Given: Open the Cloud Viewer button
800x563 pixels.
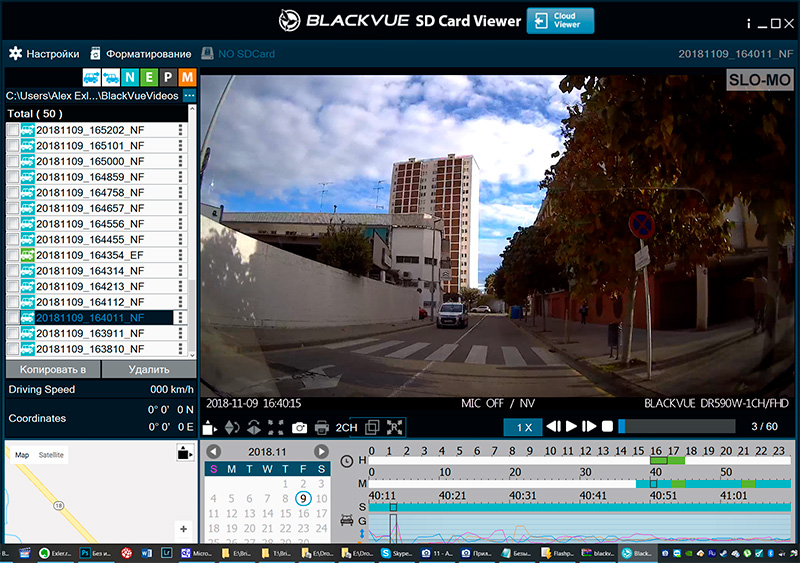Looking at the screenshot, I should [560, 21].
